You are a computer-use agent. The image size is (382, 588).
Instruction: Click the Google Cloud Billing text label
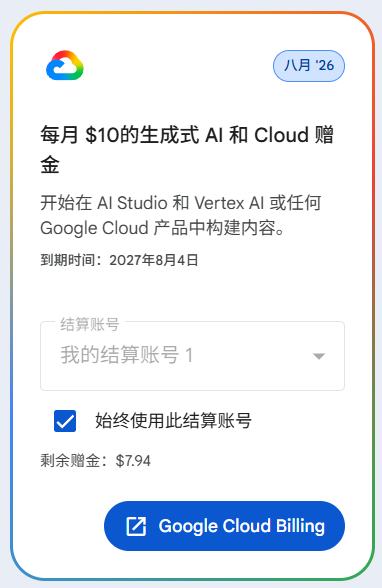(241, 526)
